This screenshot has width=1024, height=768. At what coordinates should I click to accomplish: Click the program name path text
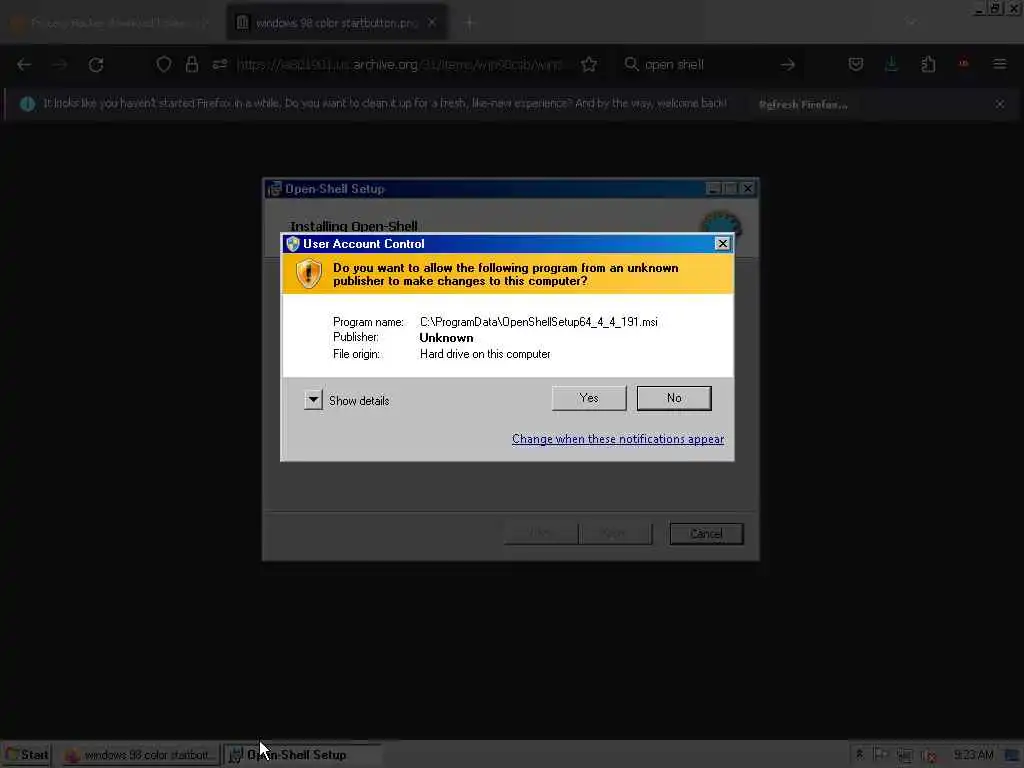tap(539, 322)
